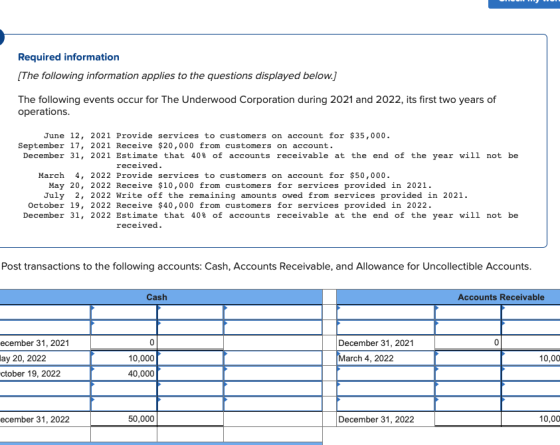The image size is (560, 445).
Task: Open first blank date dropdown in Accounts Receivable
Action: (385, 312)
